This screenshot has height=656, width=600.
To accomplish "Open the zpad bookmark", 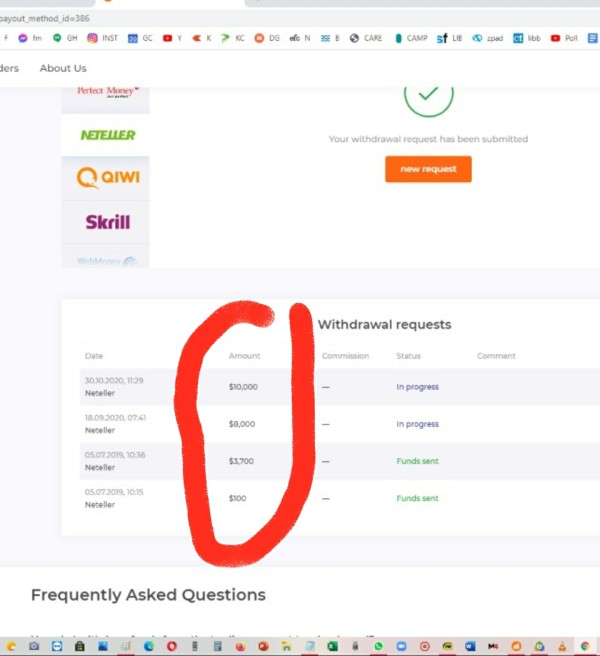I will click(487, 38).
